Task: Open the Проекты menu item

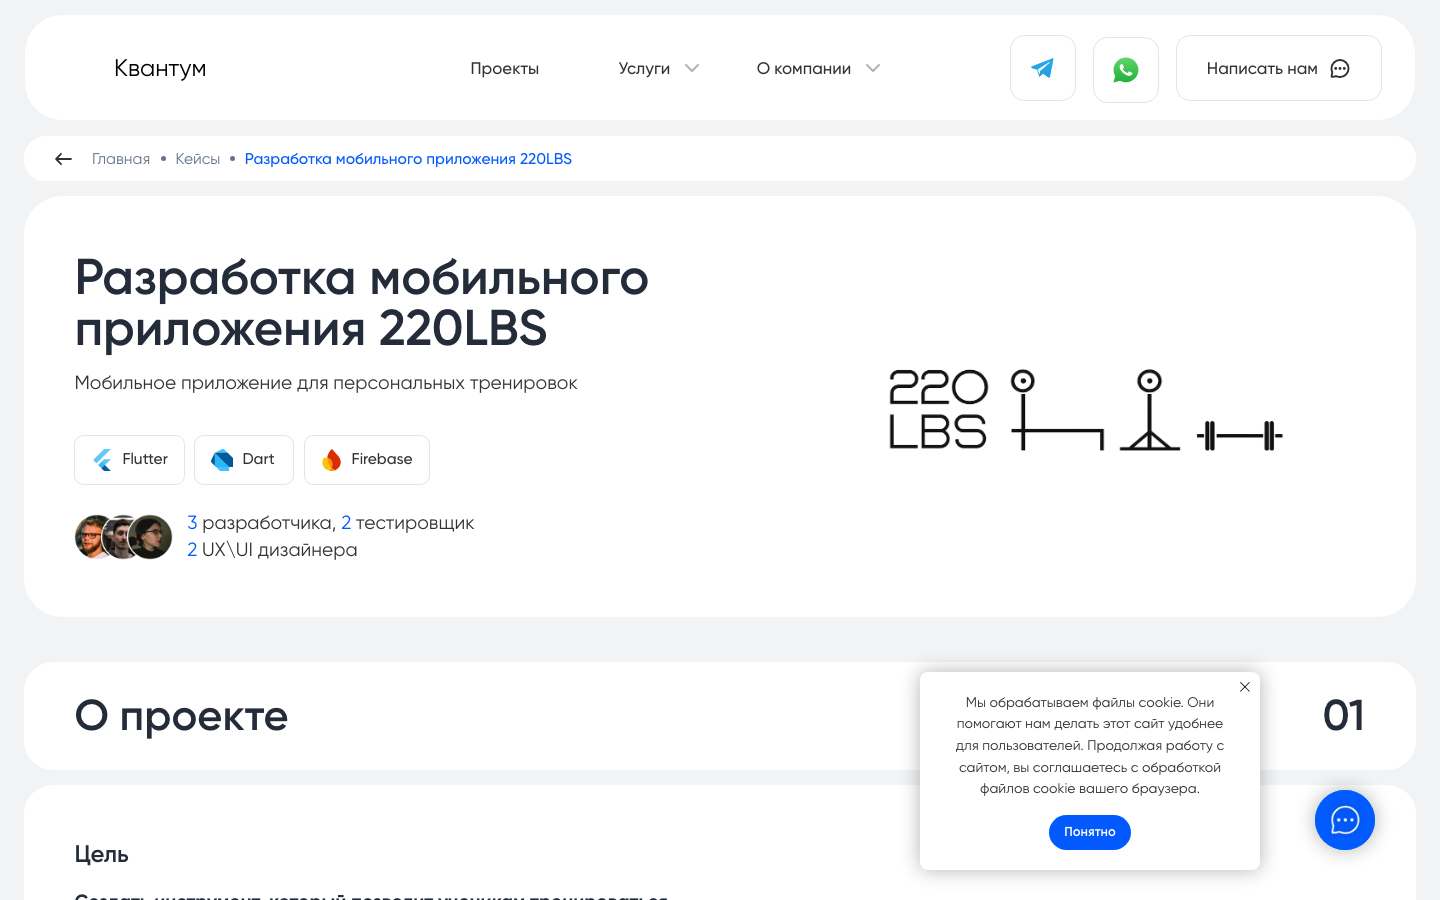Action: pyautogui.click(x=505, y=68)
